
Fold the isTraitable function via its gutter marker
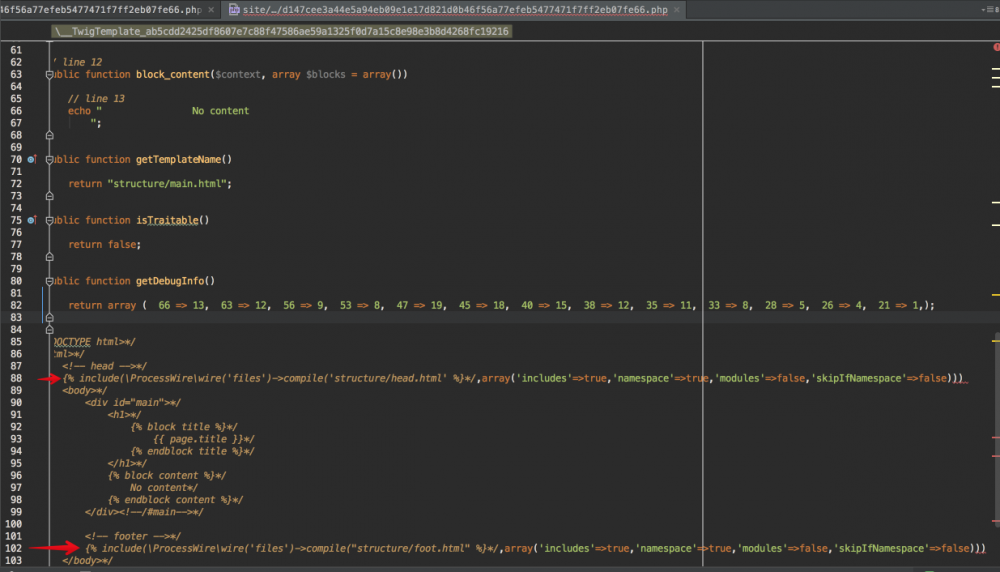(48, 220)
